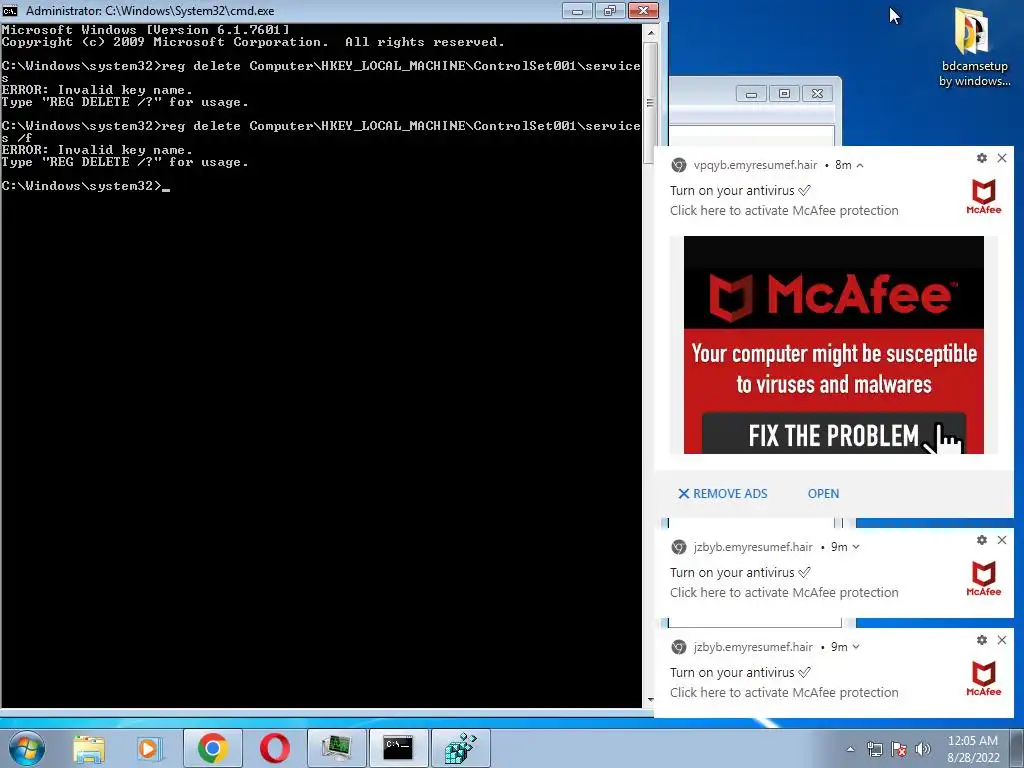The image size is (1024, 768).
Task: Dismiss the vpqyb.emyresumef.hair notification
Action: pyautogui.click(x=1002, y=158)
